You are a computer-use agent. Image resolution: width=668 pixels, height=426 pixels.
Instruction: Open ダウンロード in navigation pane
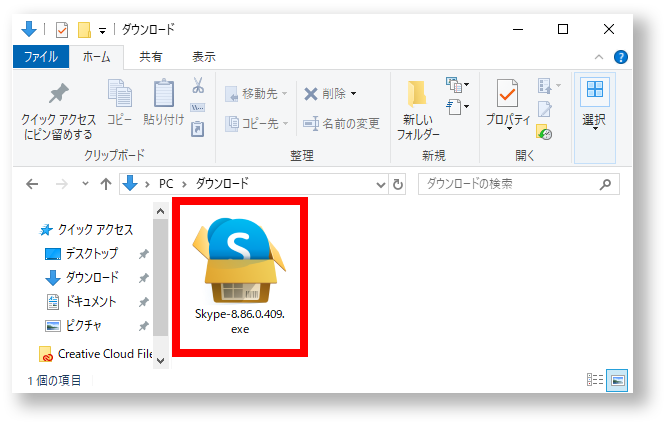(82, 278)
